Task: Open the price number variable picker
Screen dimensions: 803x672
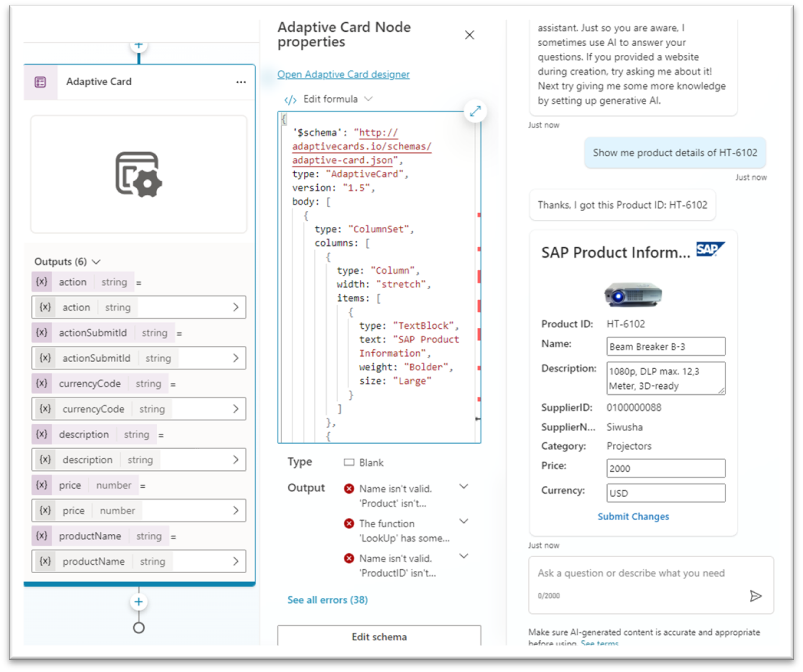Action: click(138, 510)
